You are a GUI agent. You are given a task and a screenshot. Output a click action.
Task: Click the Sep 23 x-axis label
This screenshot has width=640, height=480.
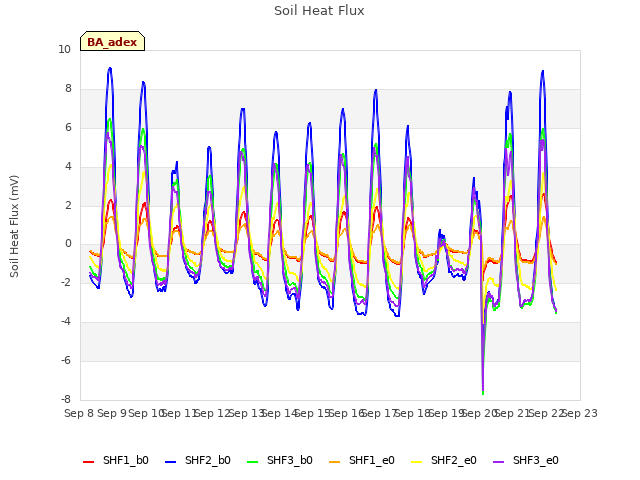(580, 413)
